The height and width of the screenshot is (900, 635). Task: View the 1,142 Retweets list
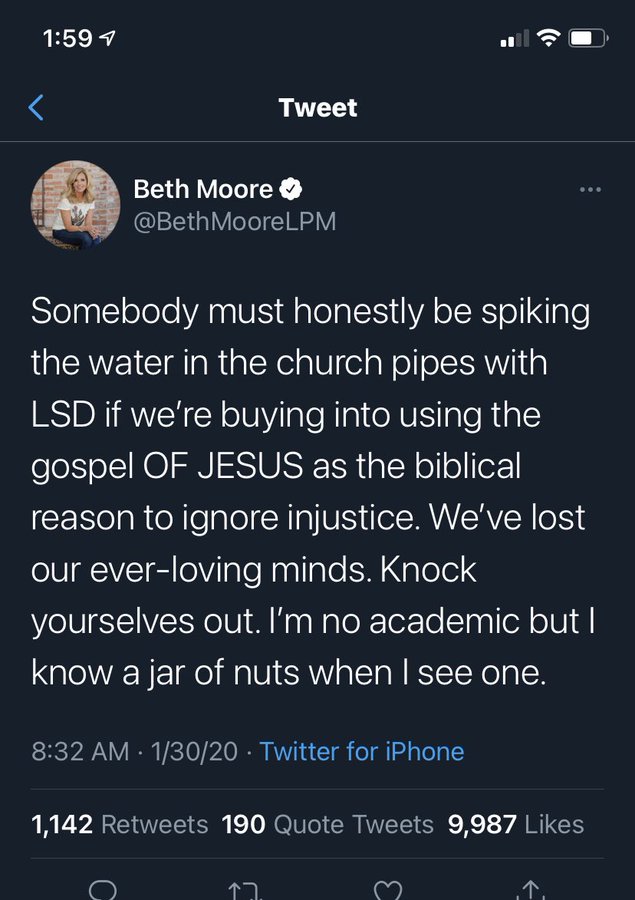119,824
